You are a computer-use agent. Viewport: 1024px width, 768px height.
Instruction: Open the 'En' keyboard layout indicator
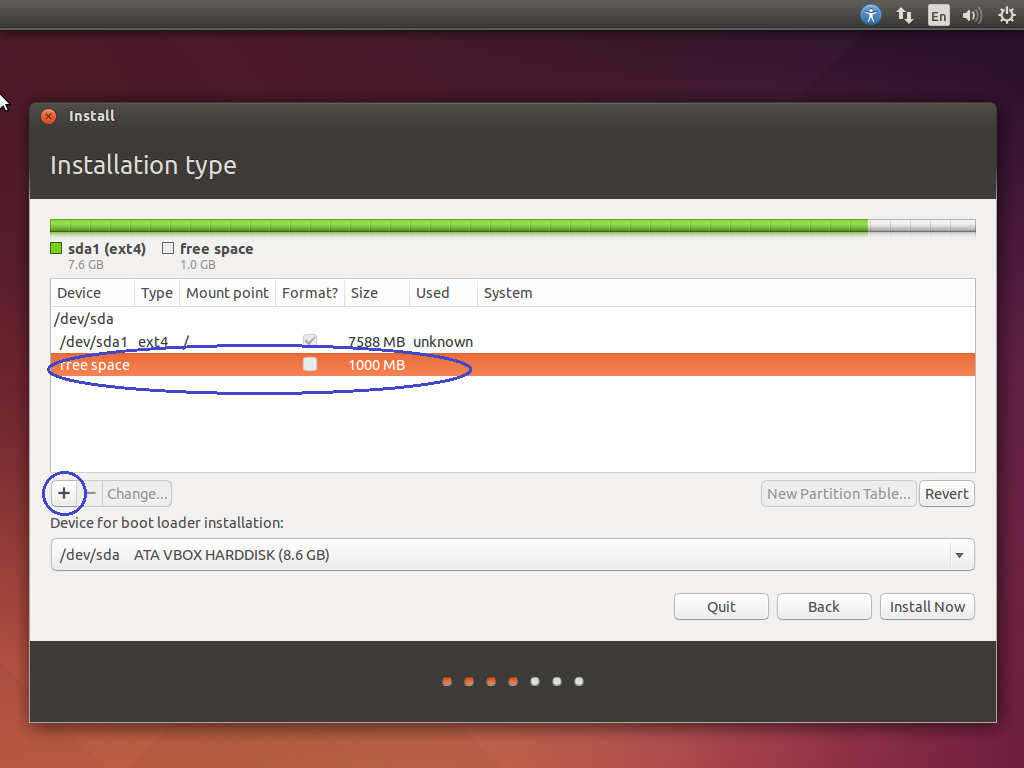point(938,15)
